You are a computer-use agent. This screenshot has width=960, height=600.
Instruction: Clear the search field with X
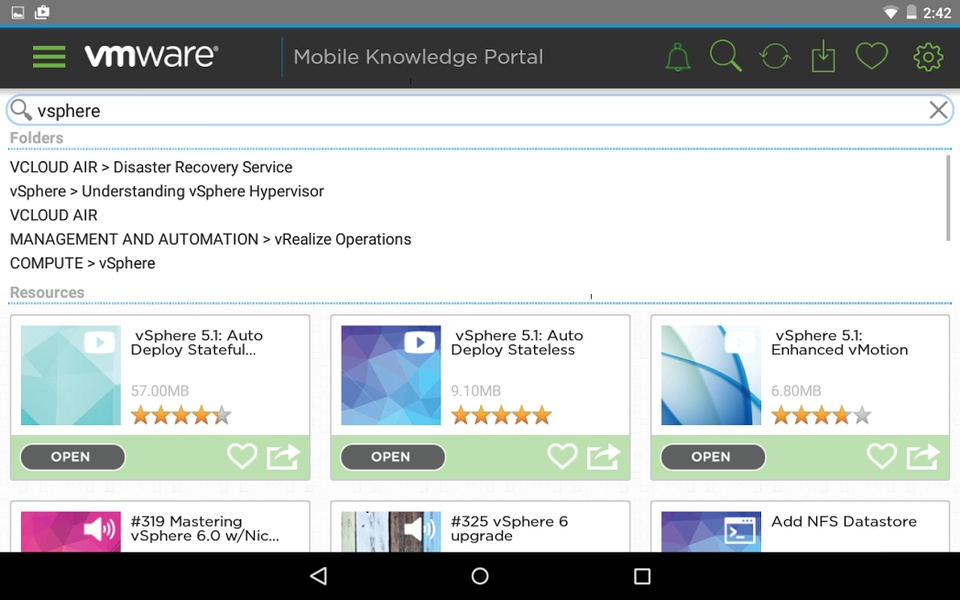(x=938, y=110)
